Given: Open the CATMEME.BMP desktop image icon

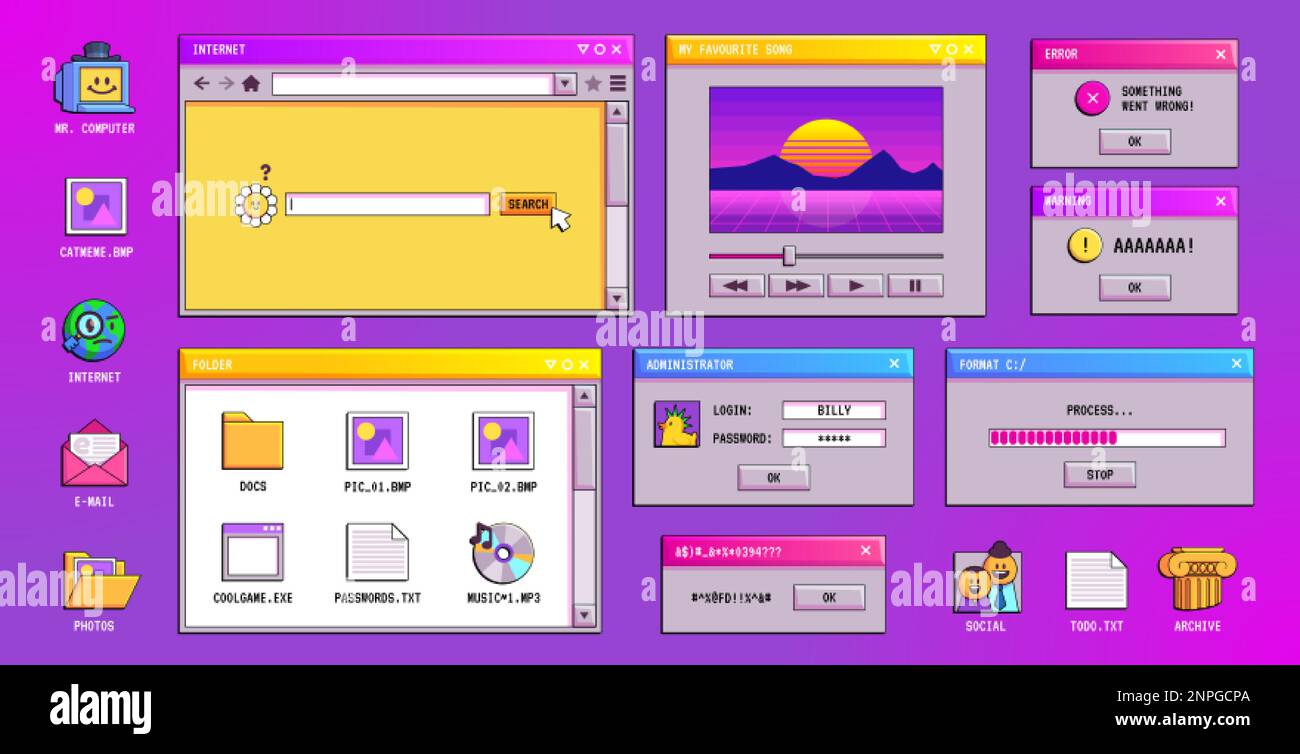Looking at the screenshot, I should click(x=96, y=207).
